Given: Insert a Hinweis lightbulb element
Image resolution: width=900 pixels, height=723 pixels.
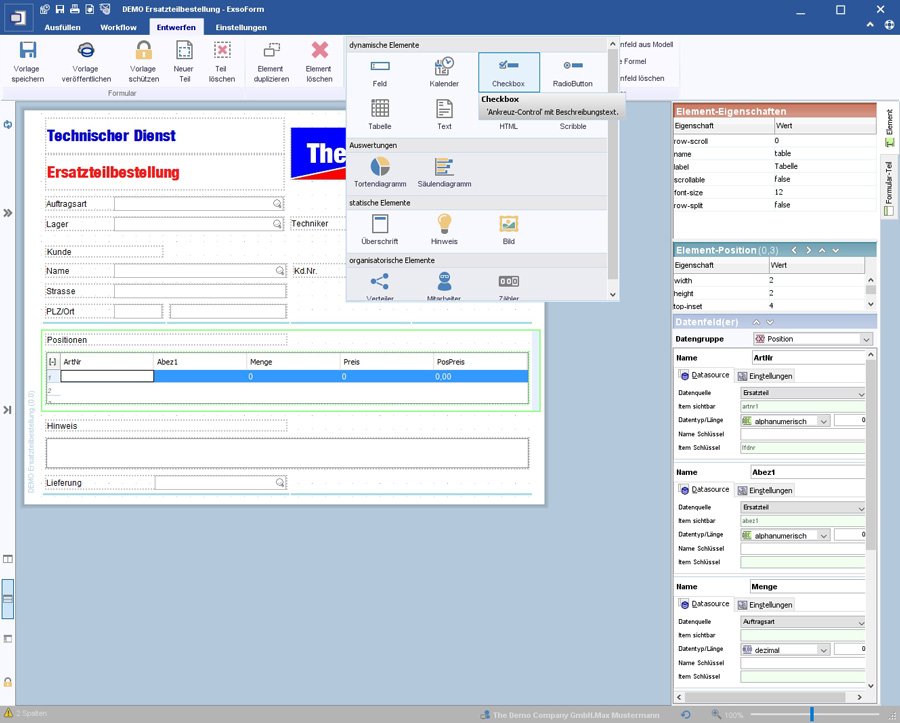Looking at the screenshot, I should 444,229.
